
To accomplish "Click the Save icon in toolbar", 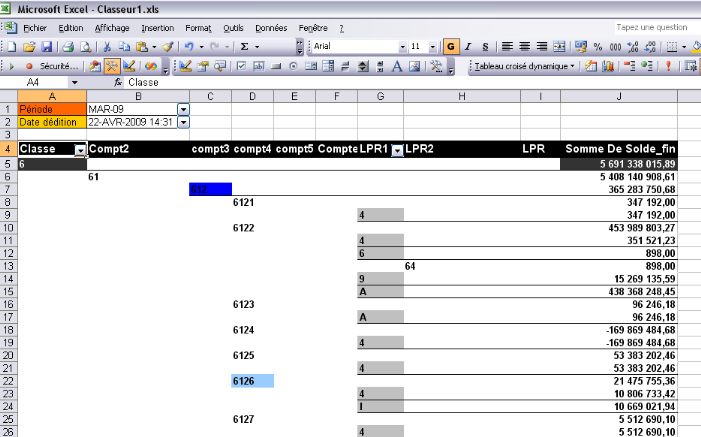I will click(x=47, y=47).
